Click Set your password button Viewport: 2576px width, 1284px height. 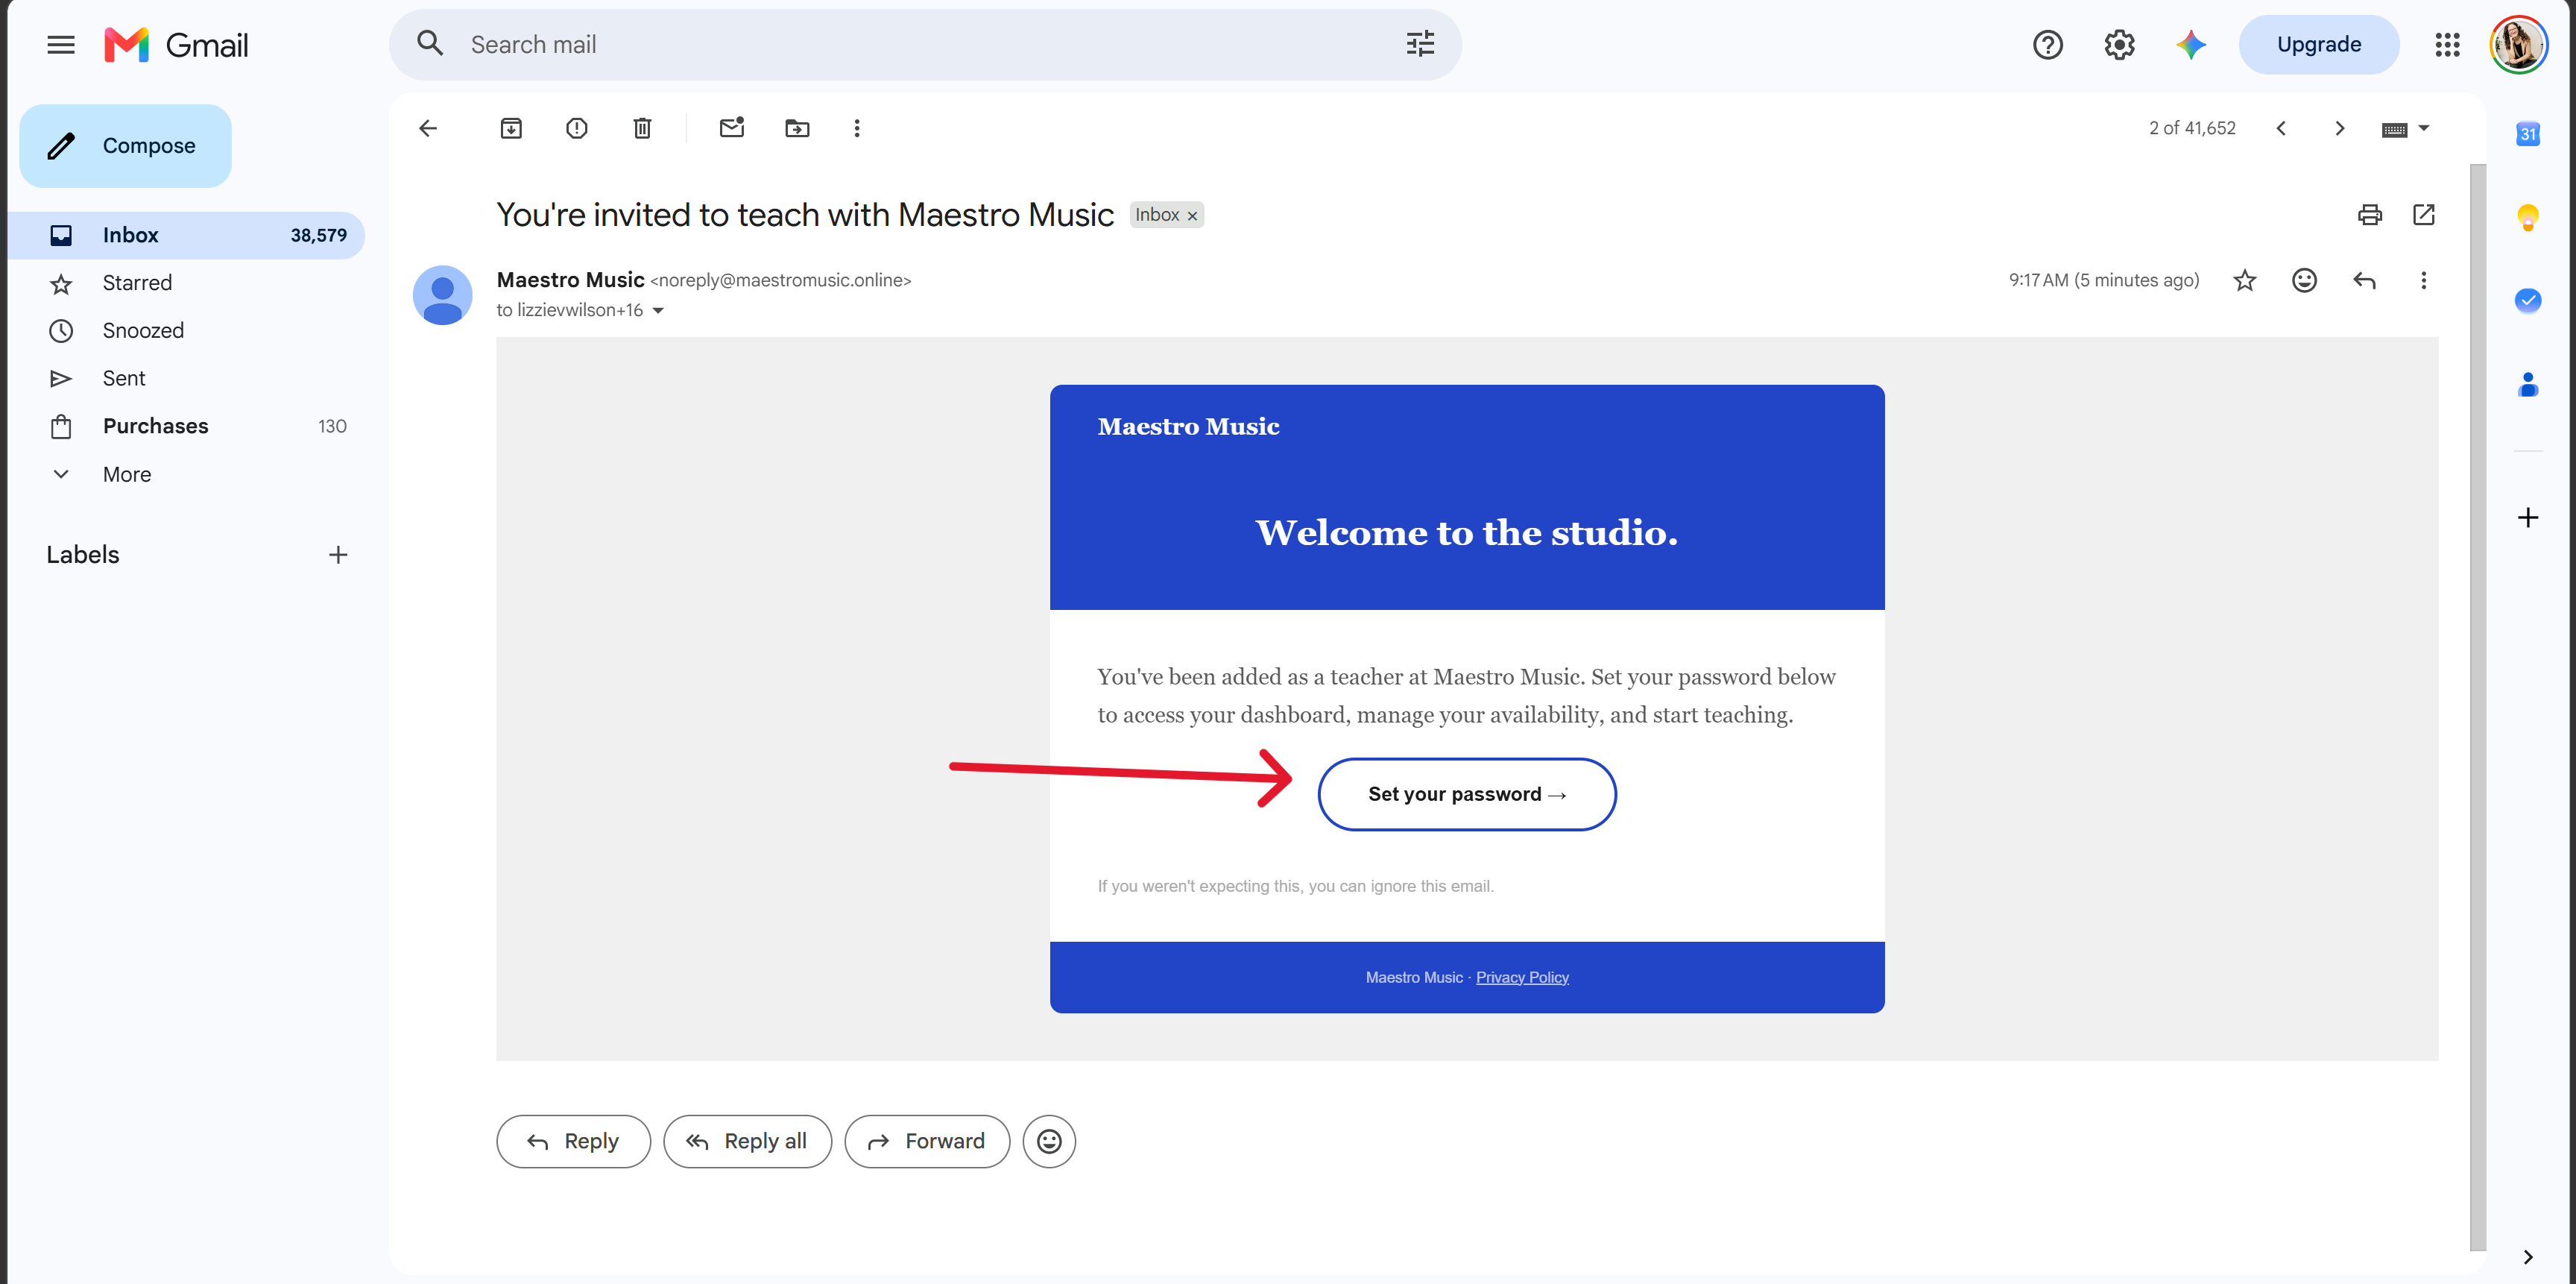tap(1467, 794)
